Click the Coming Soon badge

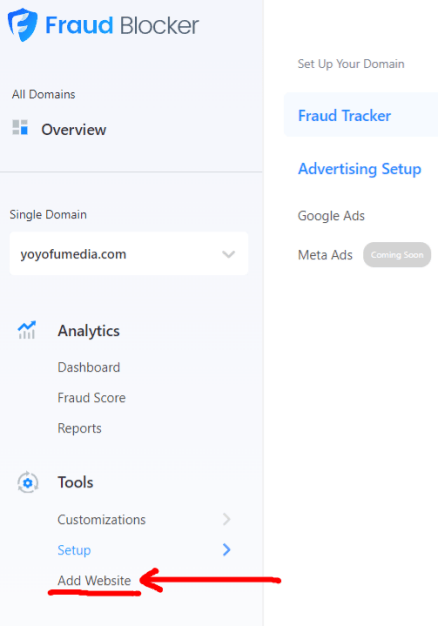click(397, 255)
